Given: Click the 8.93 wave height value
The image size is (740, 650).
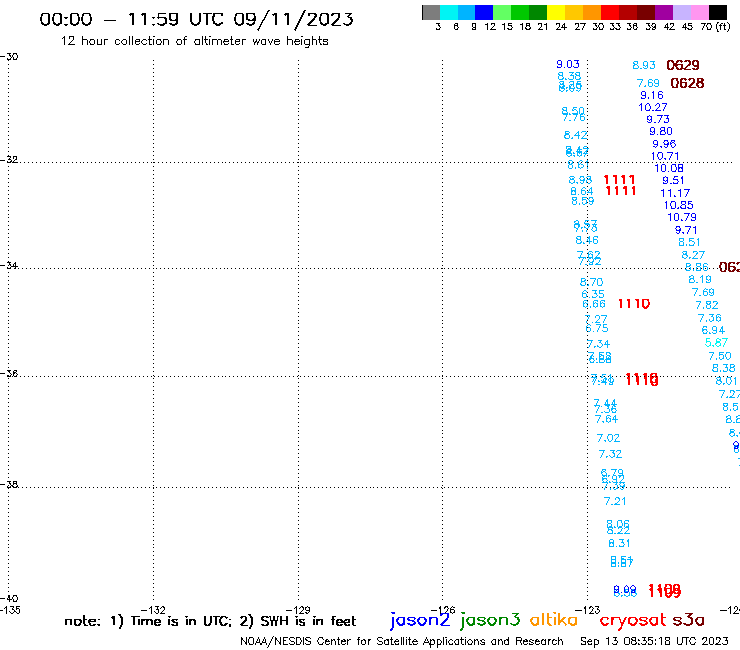Looking at the screenshot, I should (644, 65).
